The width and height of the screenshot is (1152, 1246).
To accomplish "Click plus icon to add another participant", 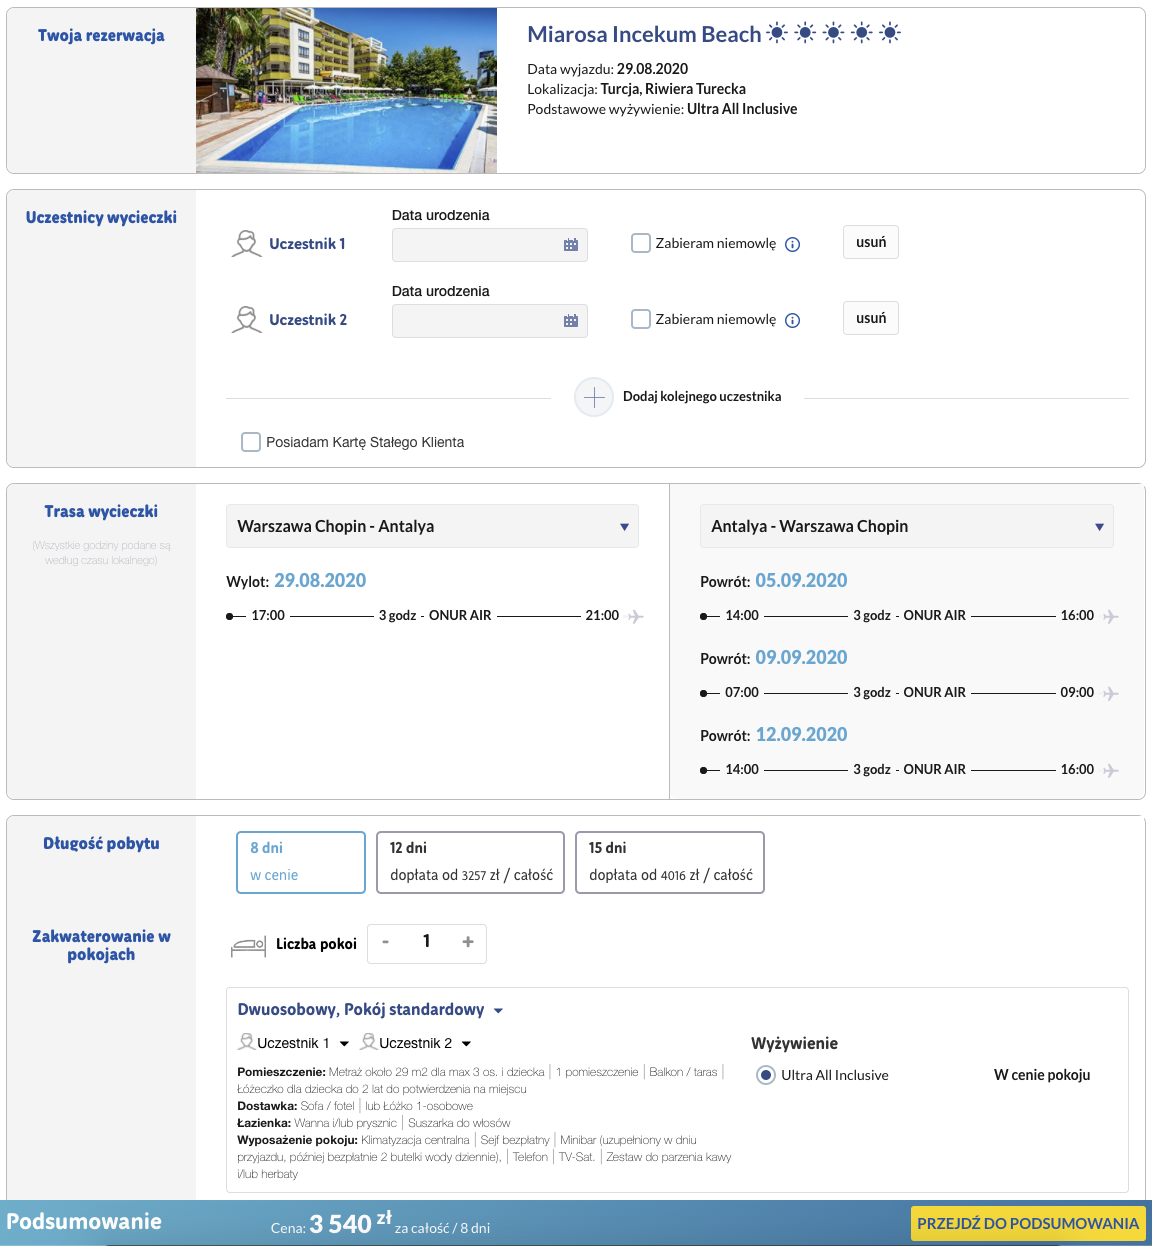I will click(x=594, y=397).
